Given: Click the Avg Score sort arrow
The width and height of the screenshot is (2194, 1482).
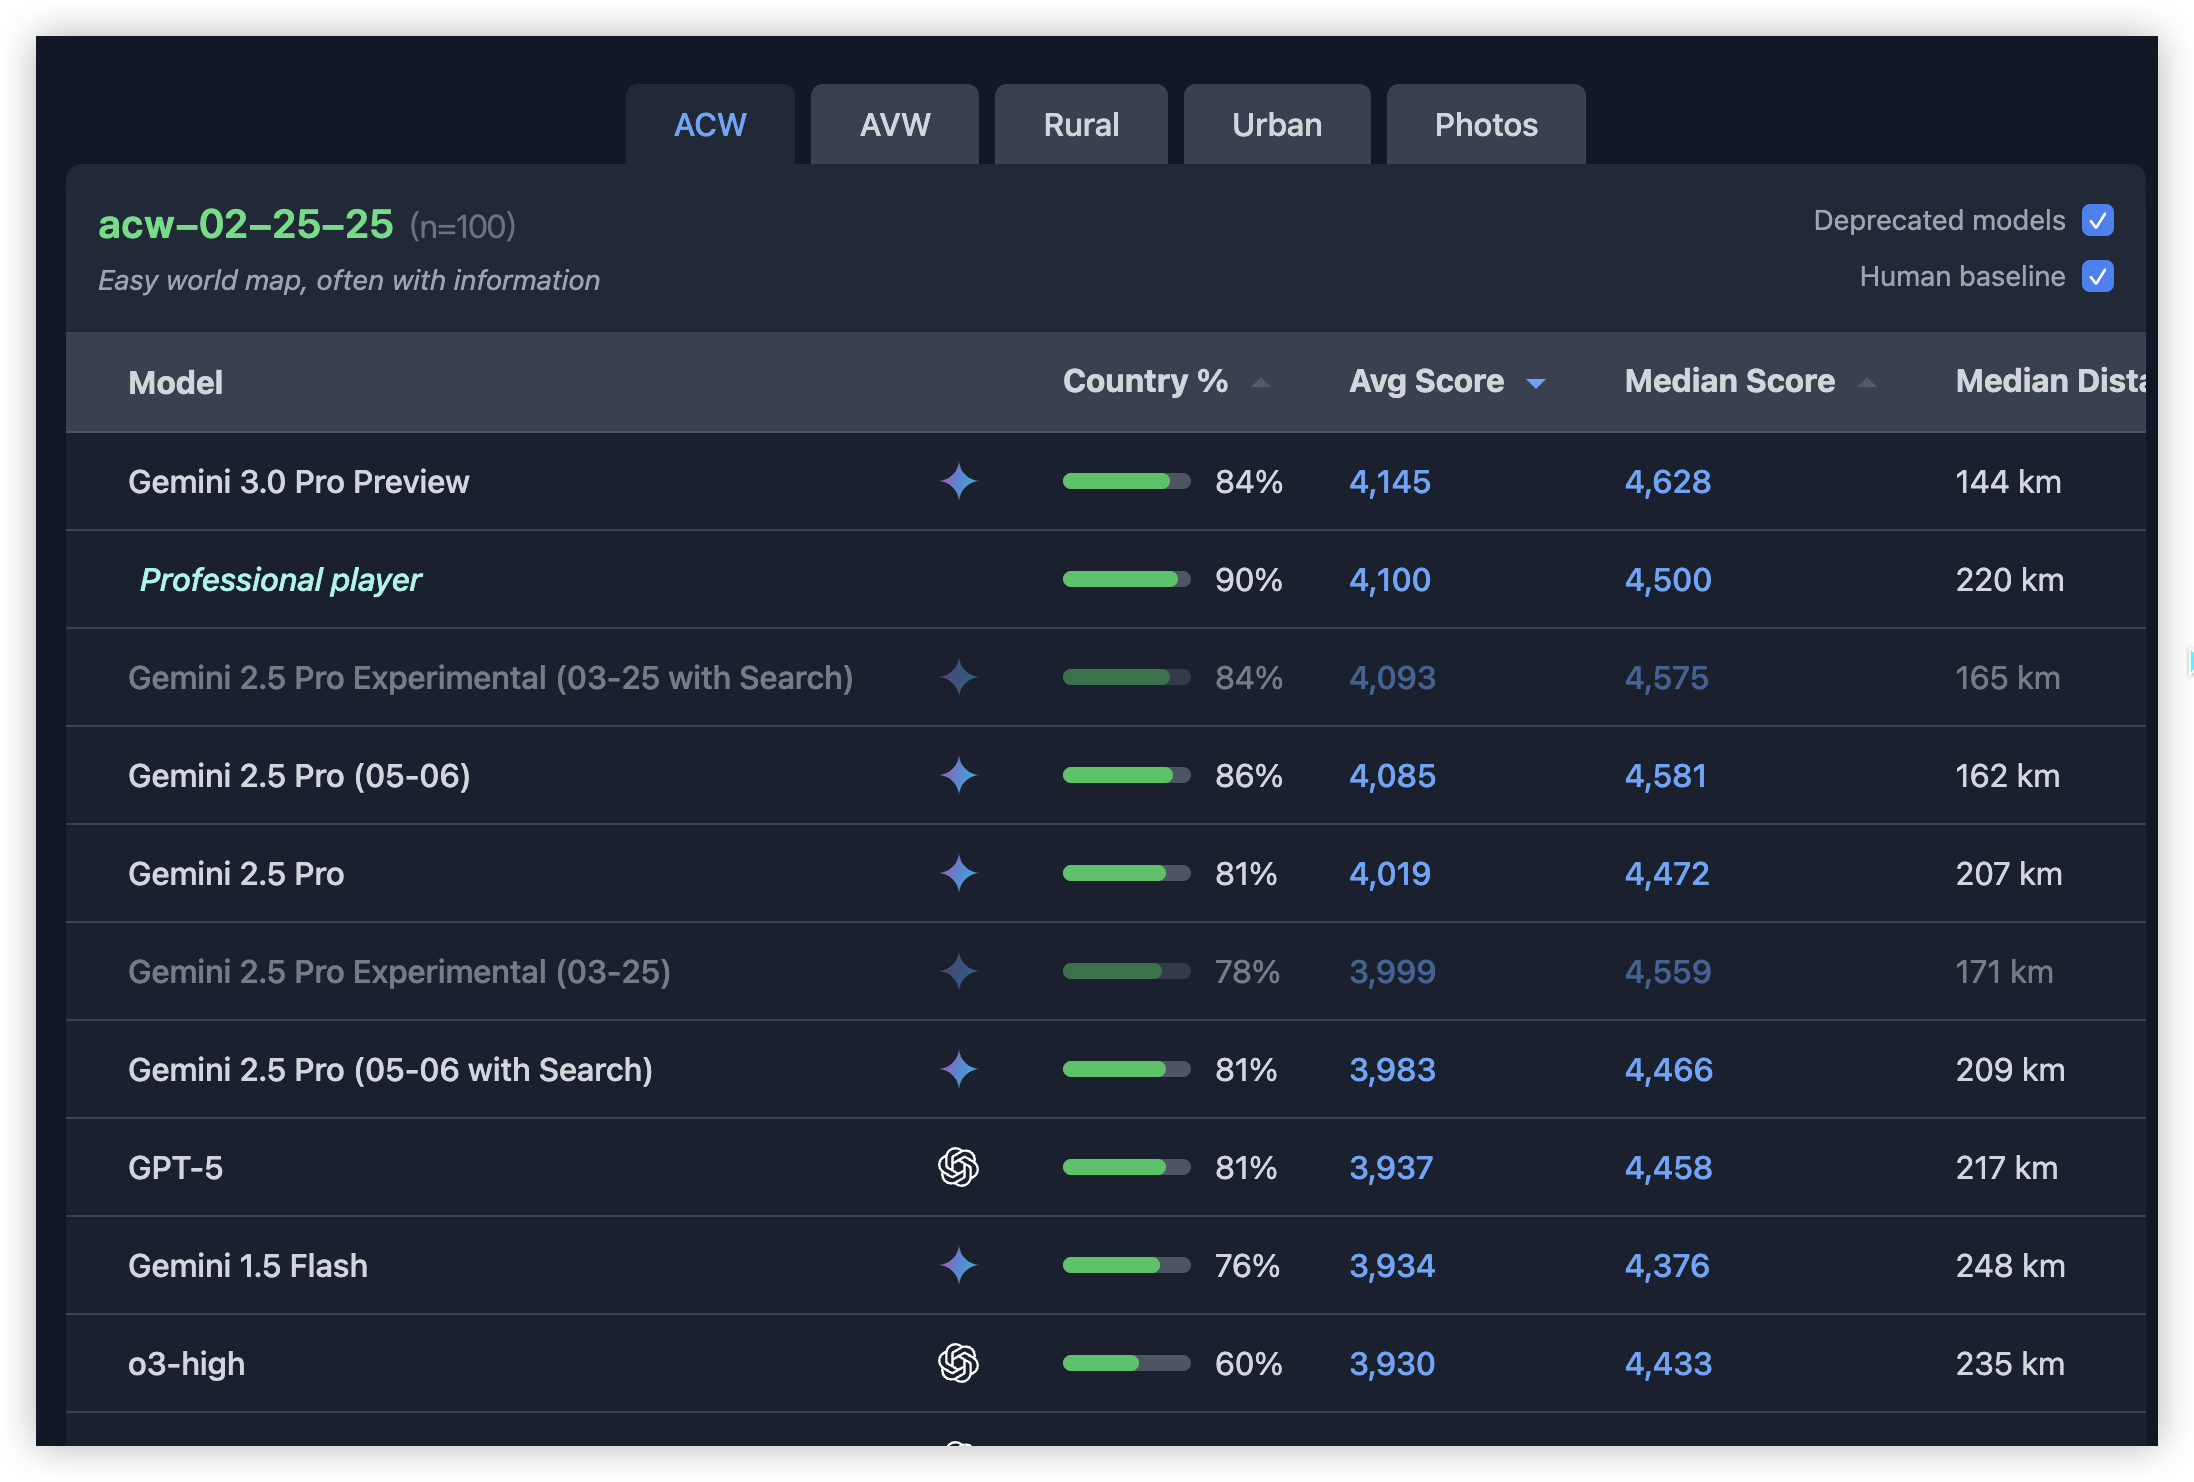Looking at the screenshot, I should 1536,383.
